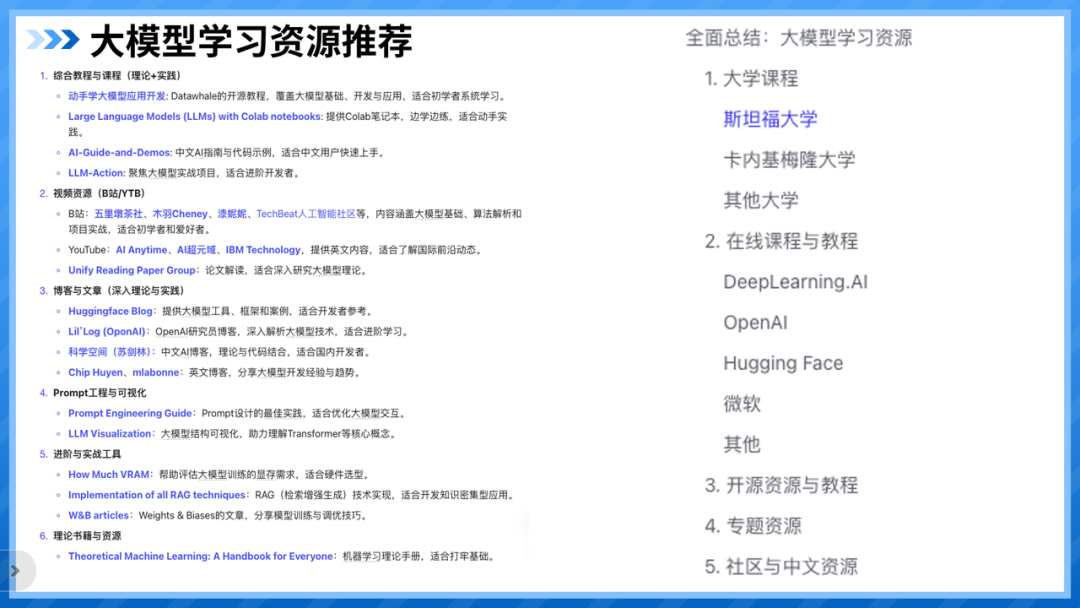
Task: Select Hugging Face outline entry
Action: pyautogui.click(x=783, y=363)
